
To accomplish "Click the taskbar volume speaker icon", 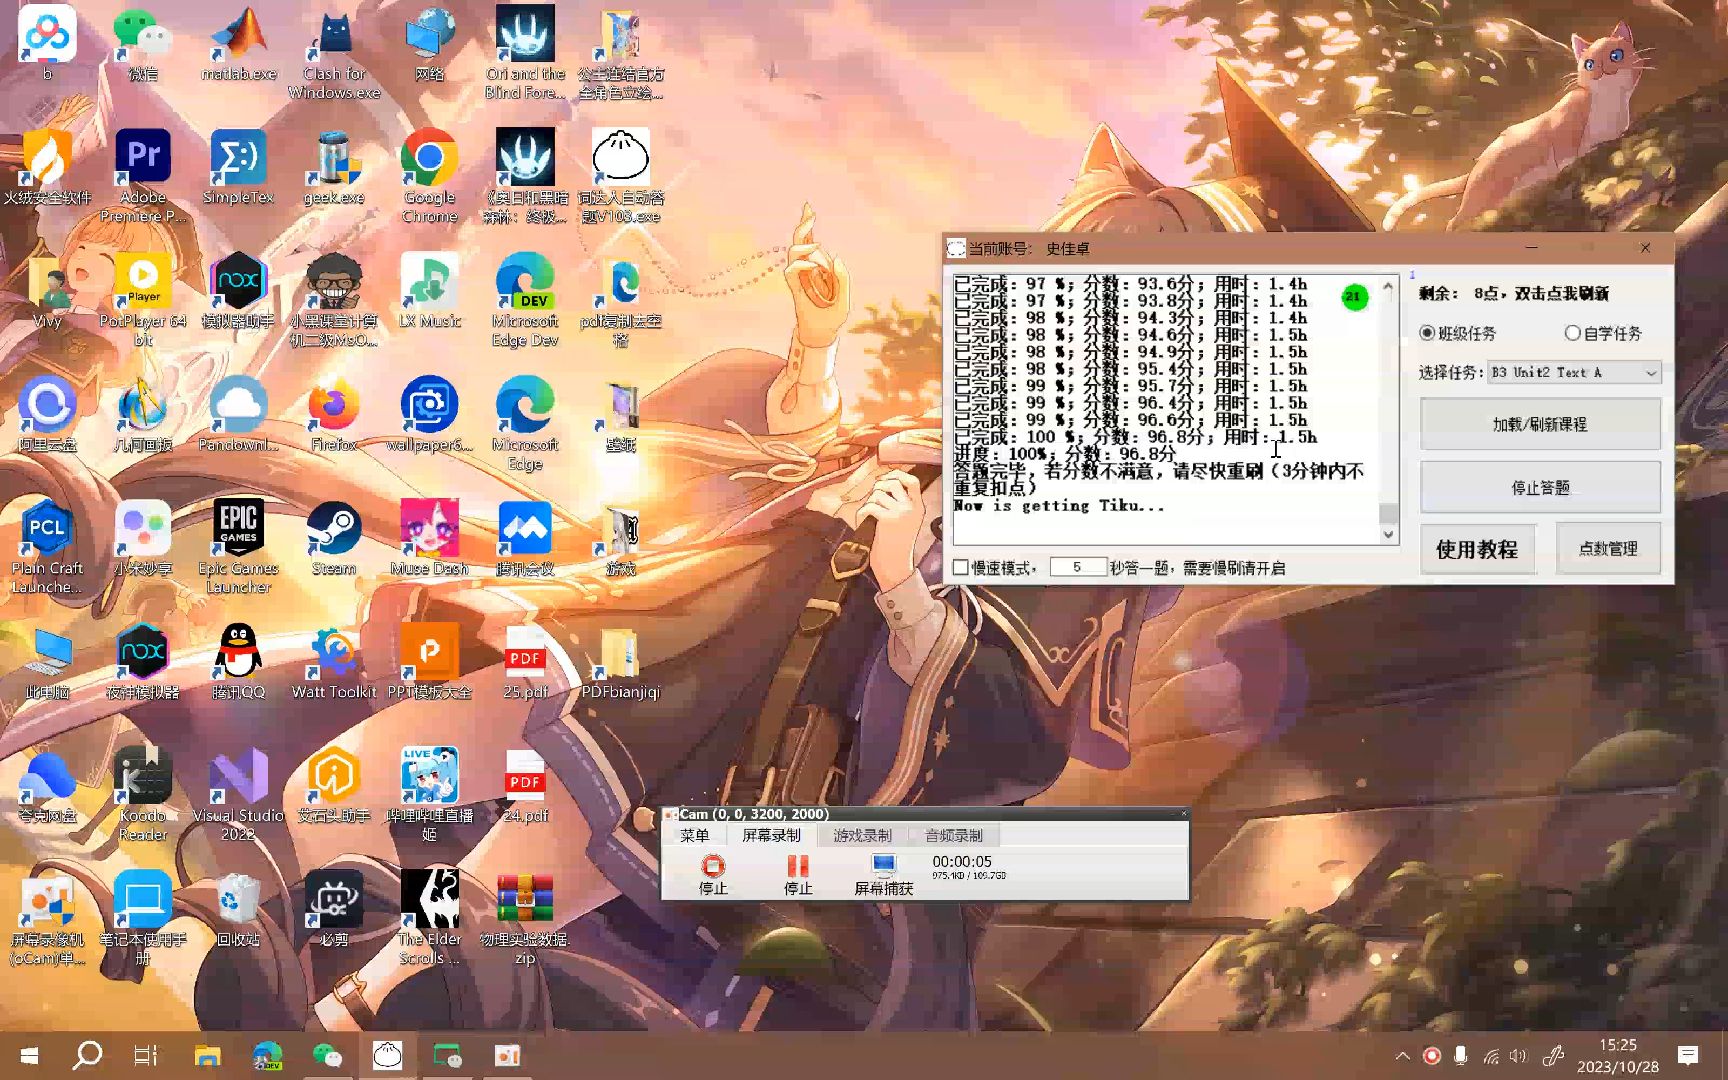I will pyautogui.click(x=1518, y=1056).
